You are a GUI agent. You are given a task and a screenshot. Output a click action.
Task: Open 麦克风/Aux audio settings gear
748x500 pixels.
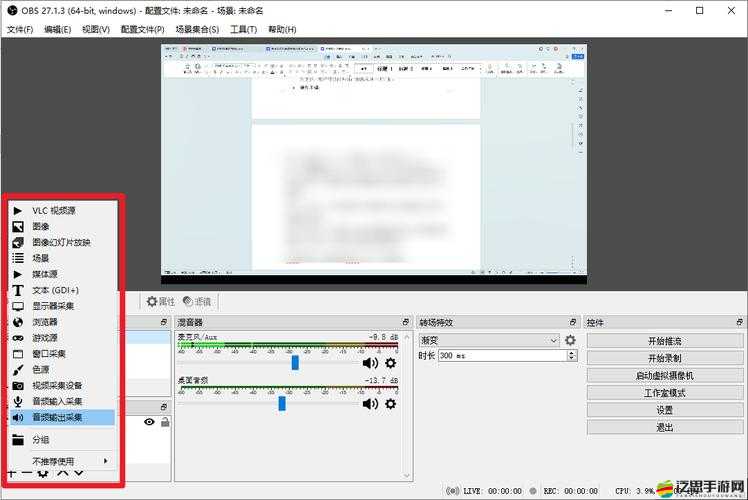[x=391, y=363]
